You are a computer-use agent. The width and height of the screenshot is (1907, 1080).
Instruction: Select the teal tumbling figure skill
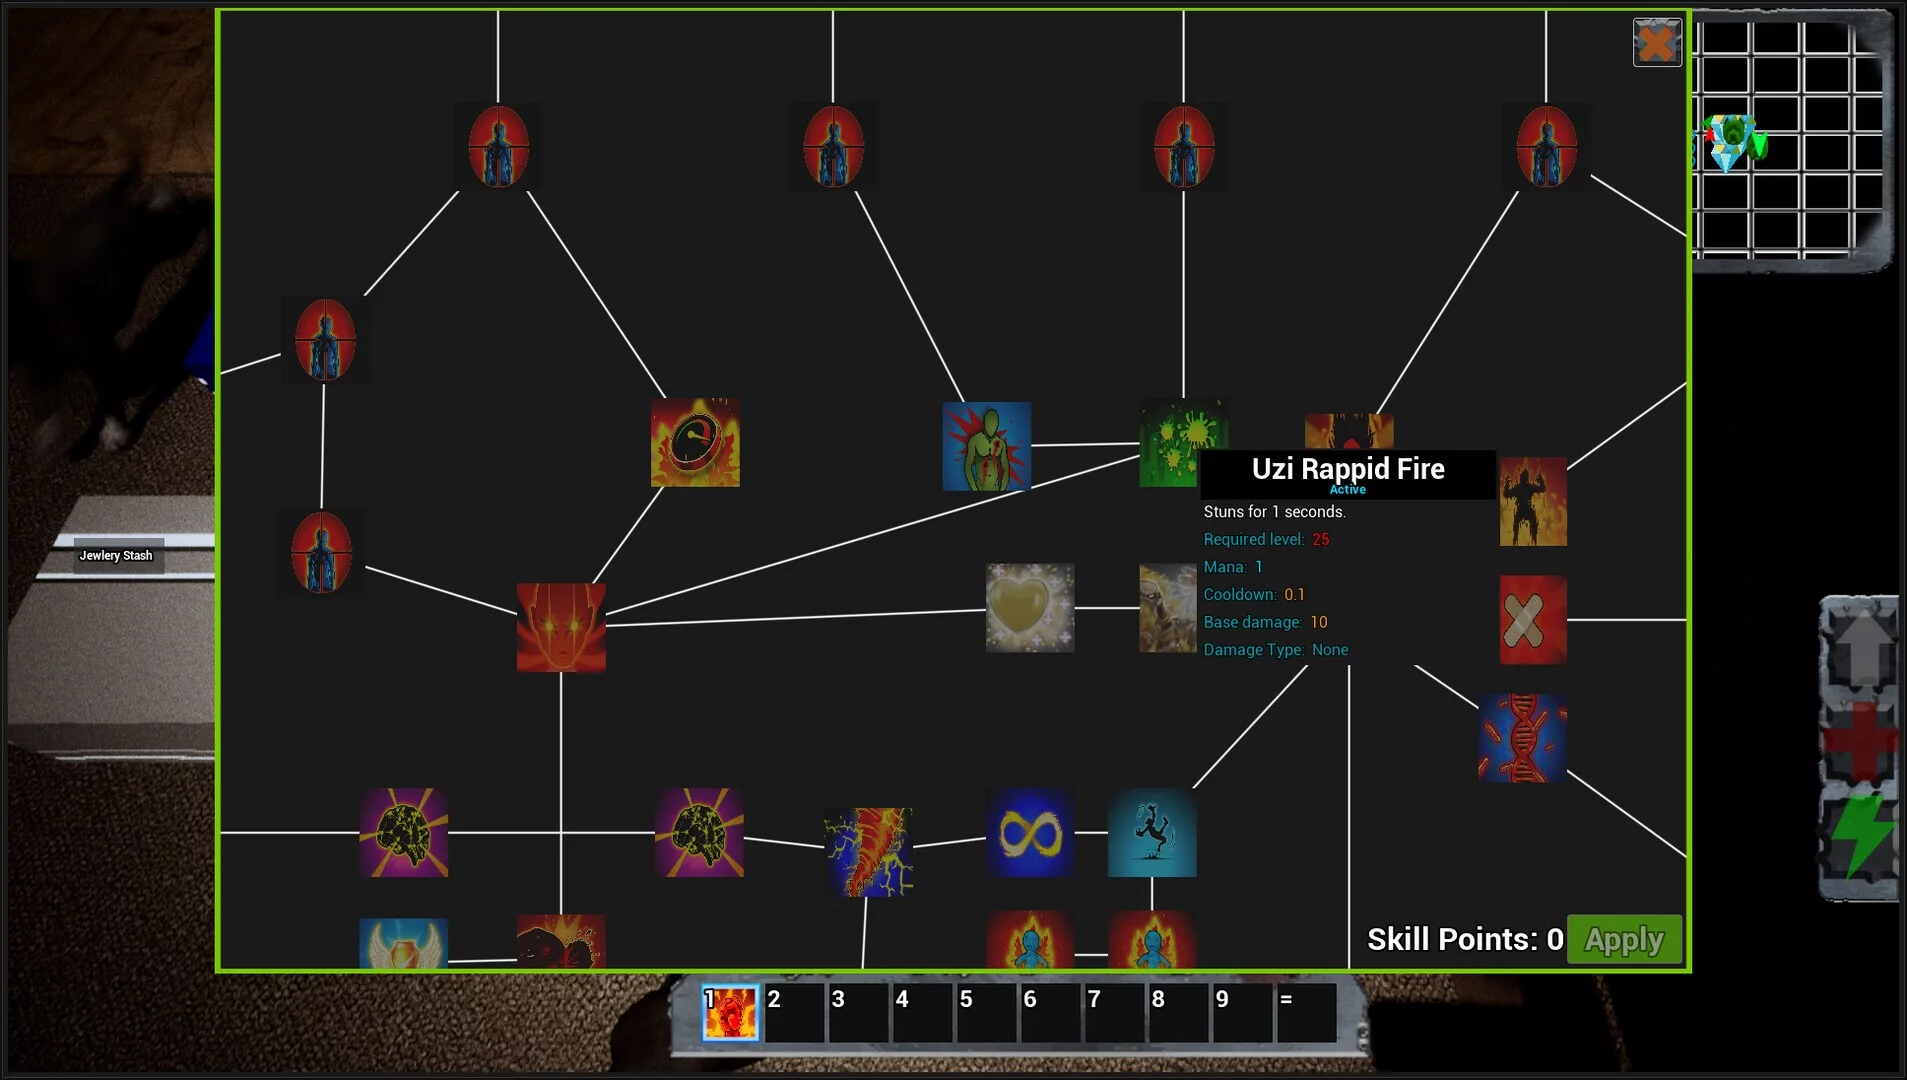click(1152, 833)
